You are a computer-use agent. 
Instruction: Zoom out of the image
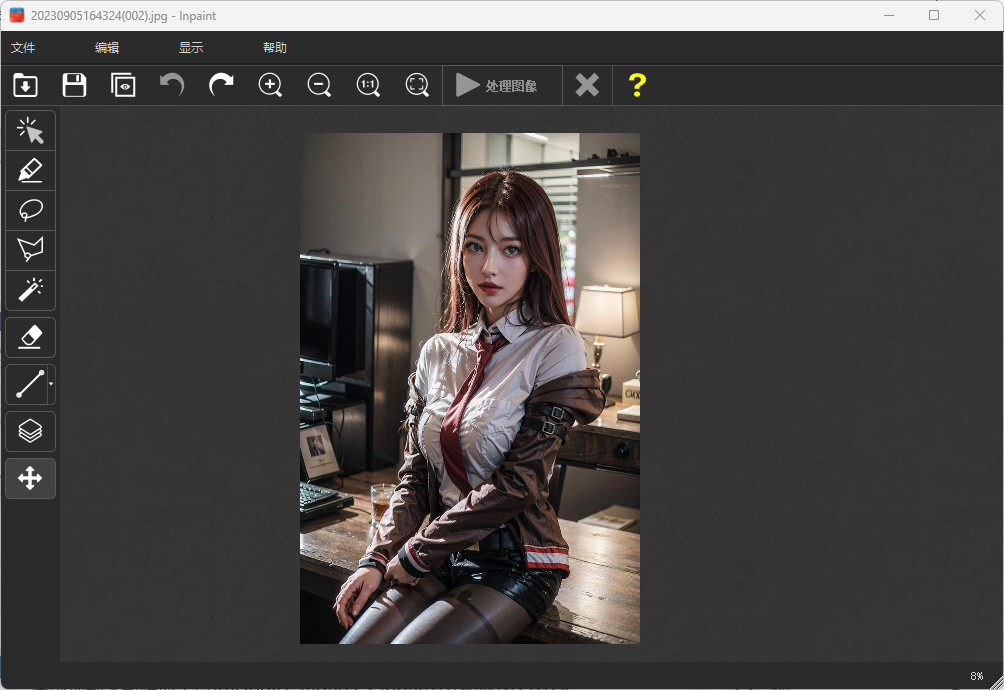(x=319, y=85)
